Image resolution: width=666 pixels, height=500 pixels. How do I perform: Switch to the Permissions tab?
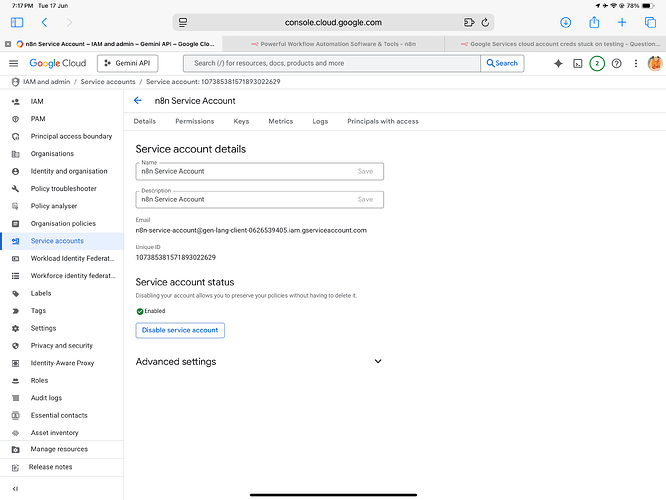pyautogui.click(x=195, y=121)
